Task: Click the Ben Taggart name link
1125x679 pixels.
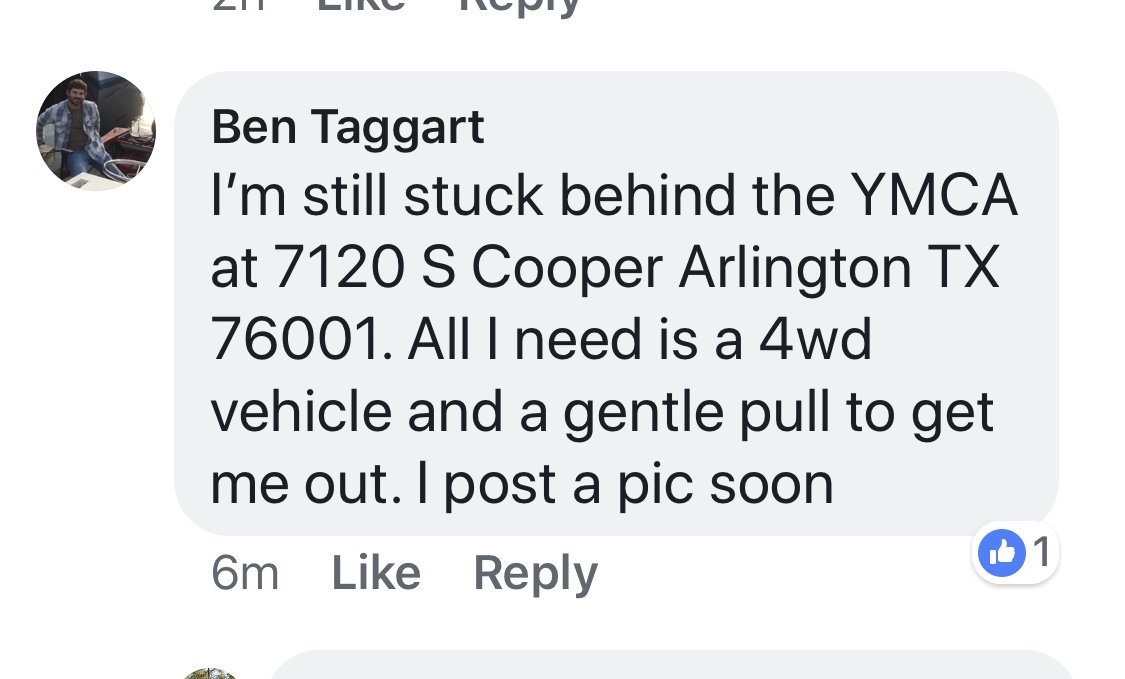Action: (347, 128)
